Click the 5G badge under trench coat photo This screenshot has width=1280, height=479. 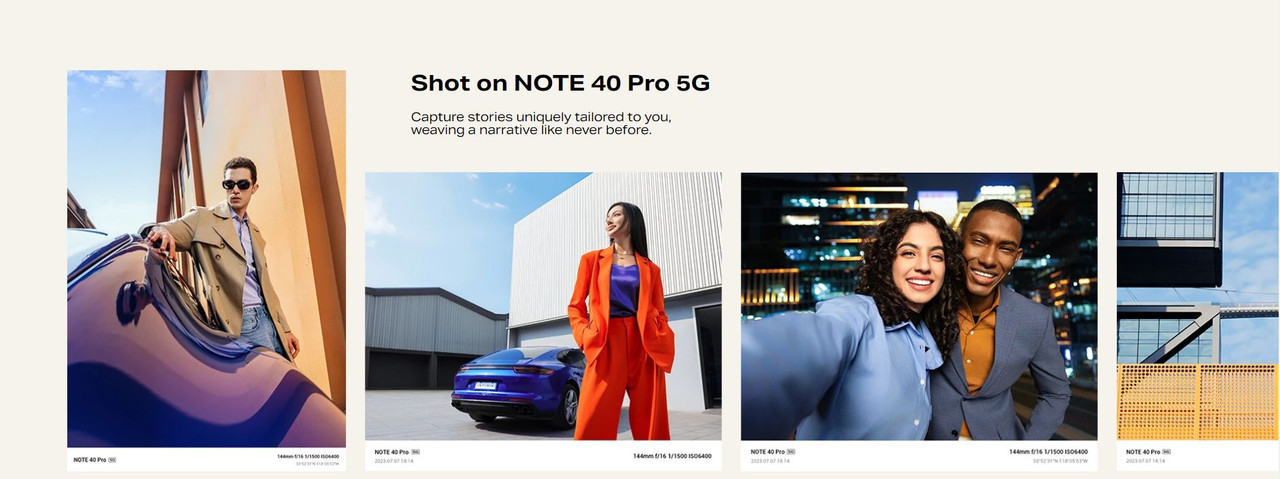pyautogui.click(x=112, y=460)
